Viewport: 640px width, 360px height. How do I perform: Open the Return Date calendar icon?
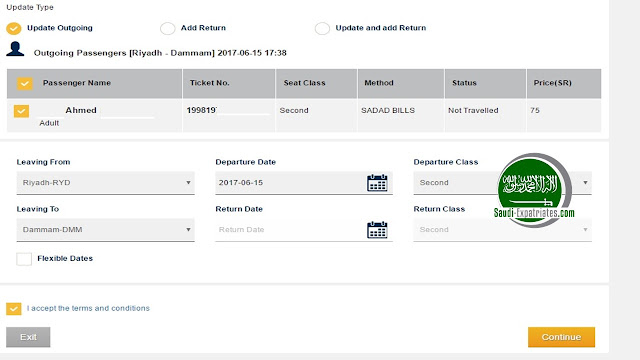[377, 230]
